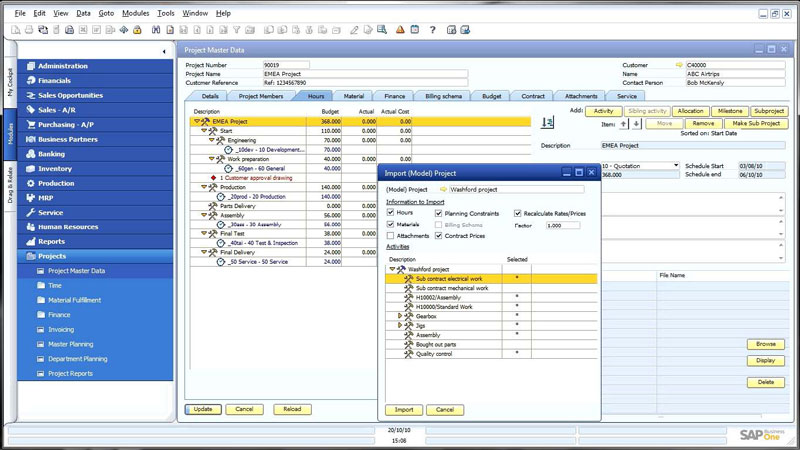This screenshot has height=450, width=800.
Task: Click the Factor input field
Action: pos(562,226)
